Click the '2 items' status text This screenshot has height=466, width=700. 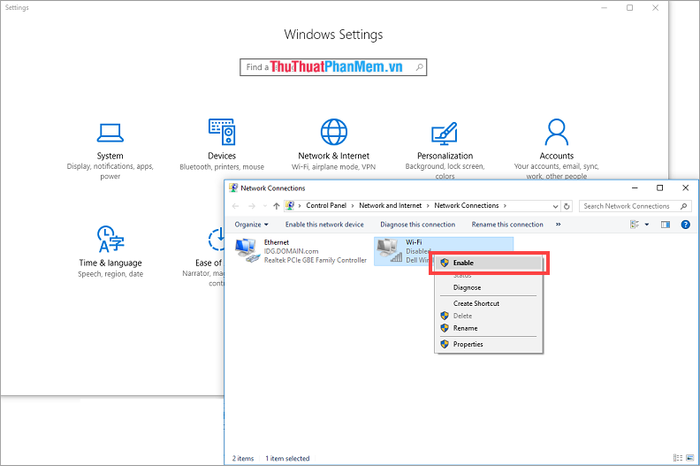[243, 458]
